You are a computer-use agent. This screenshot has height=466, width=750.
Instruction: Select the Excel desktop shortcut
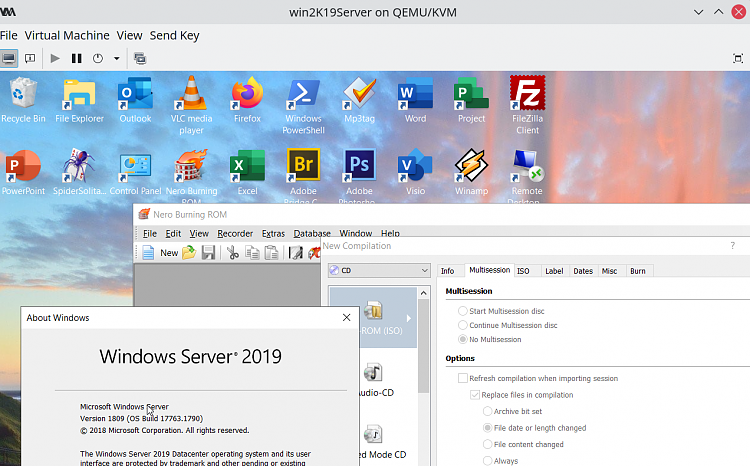tap(247, 172)
